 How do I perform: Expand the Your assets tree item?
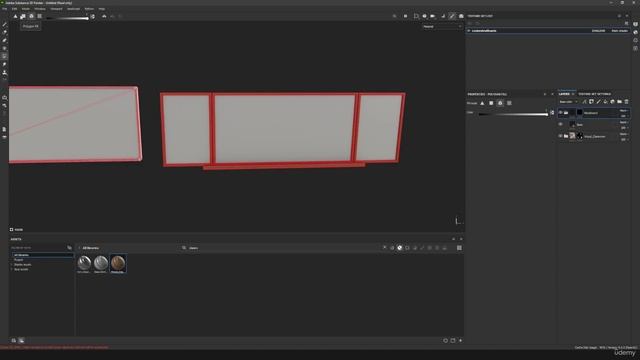coord(12,269)
